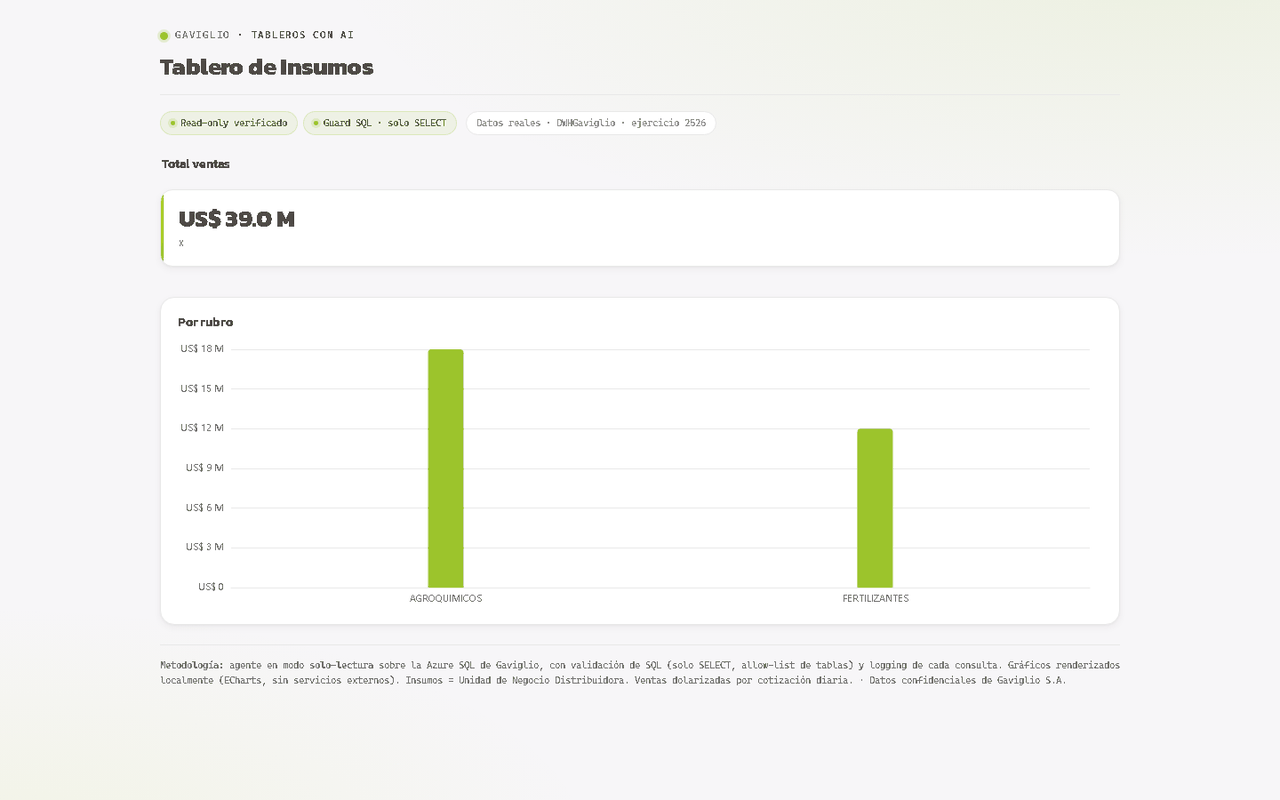The height and width of the screenshot is (800, 1280).
Task: Click the Tablero de Insumos title
Action: (267, 68)
